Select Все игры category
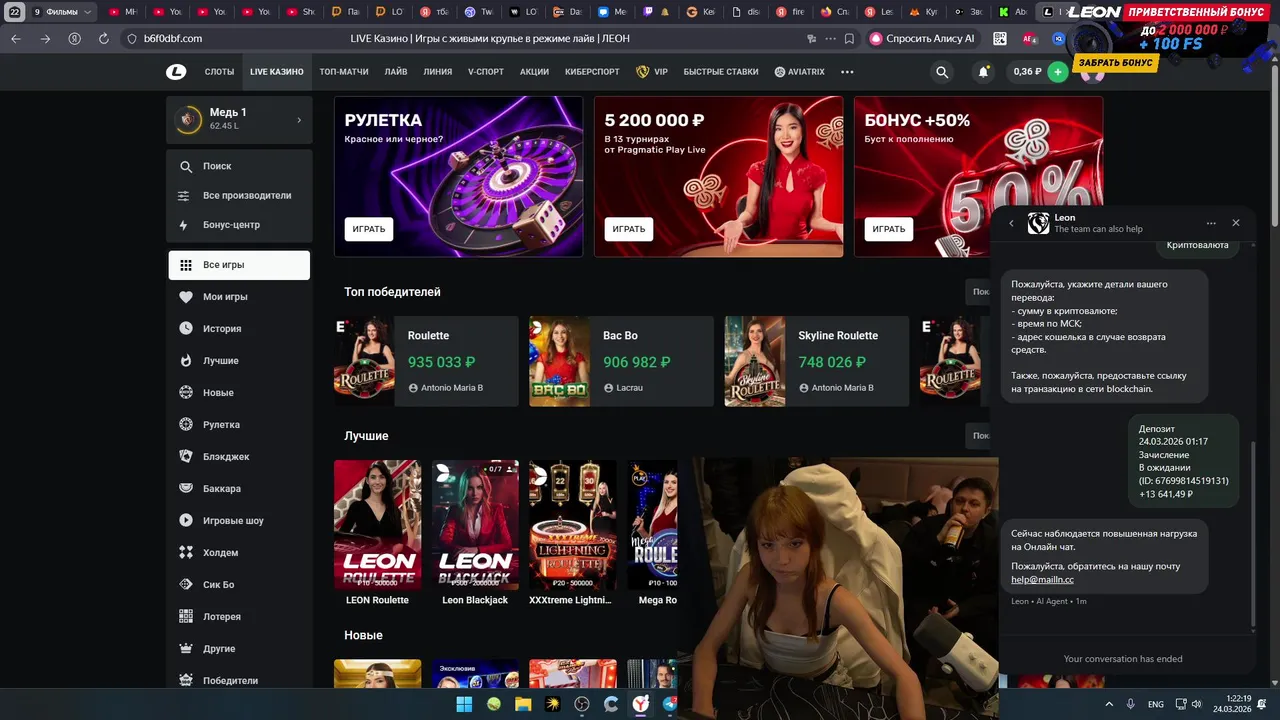The image size is (1280, 720). [239, 265]
